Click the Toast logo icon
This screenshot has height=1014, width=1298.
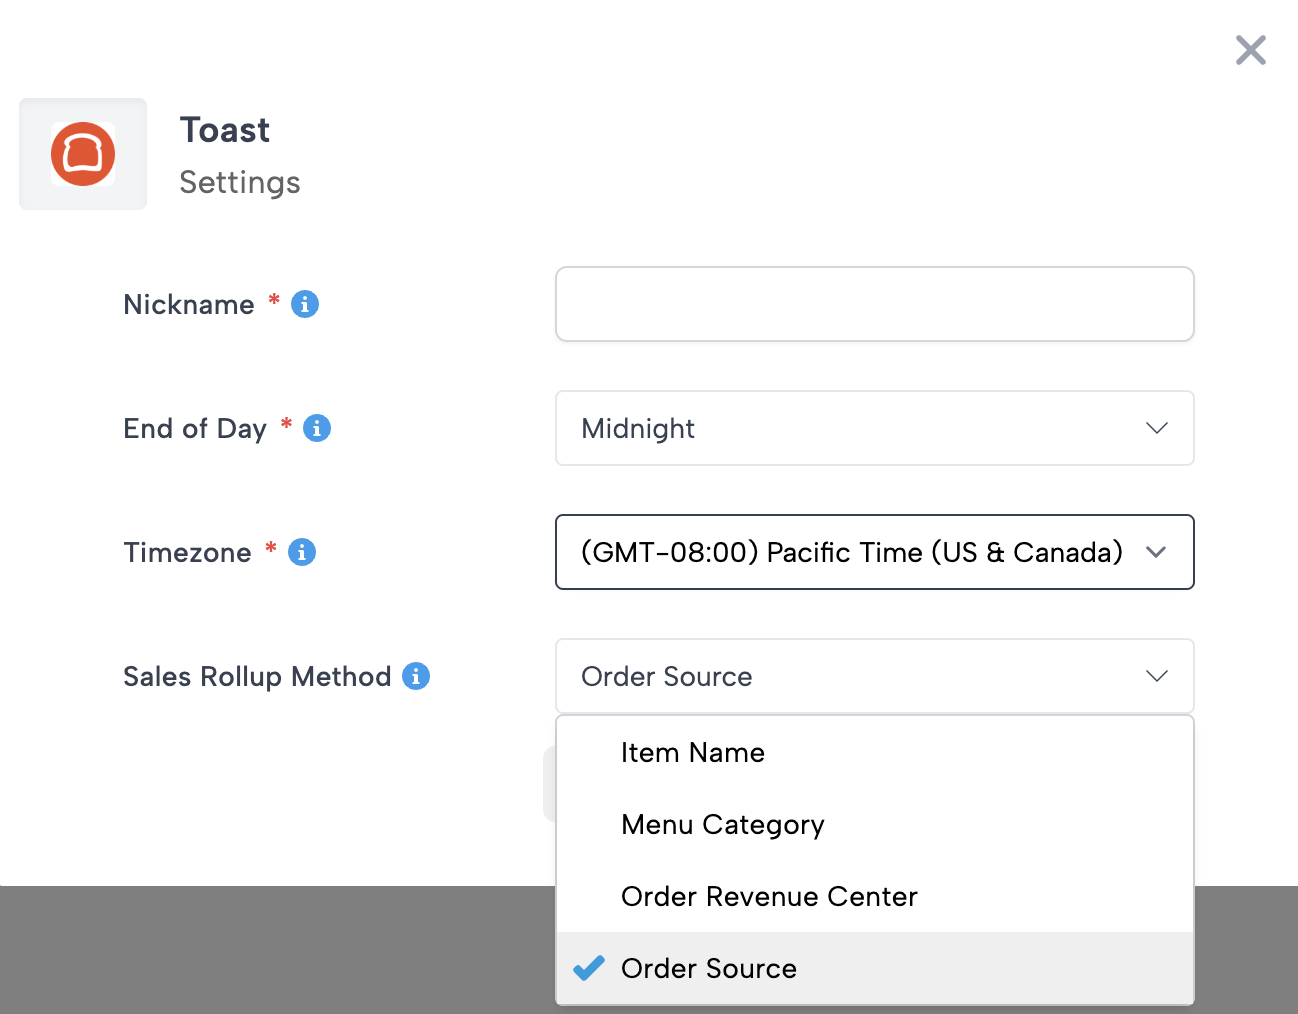(x=83, y=154)
